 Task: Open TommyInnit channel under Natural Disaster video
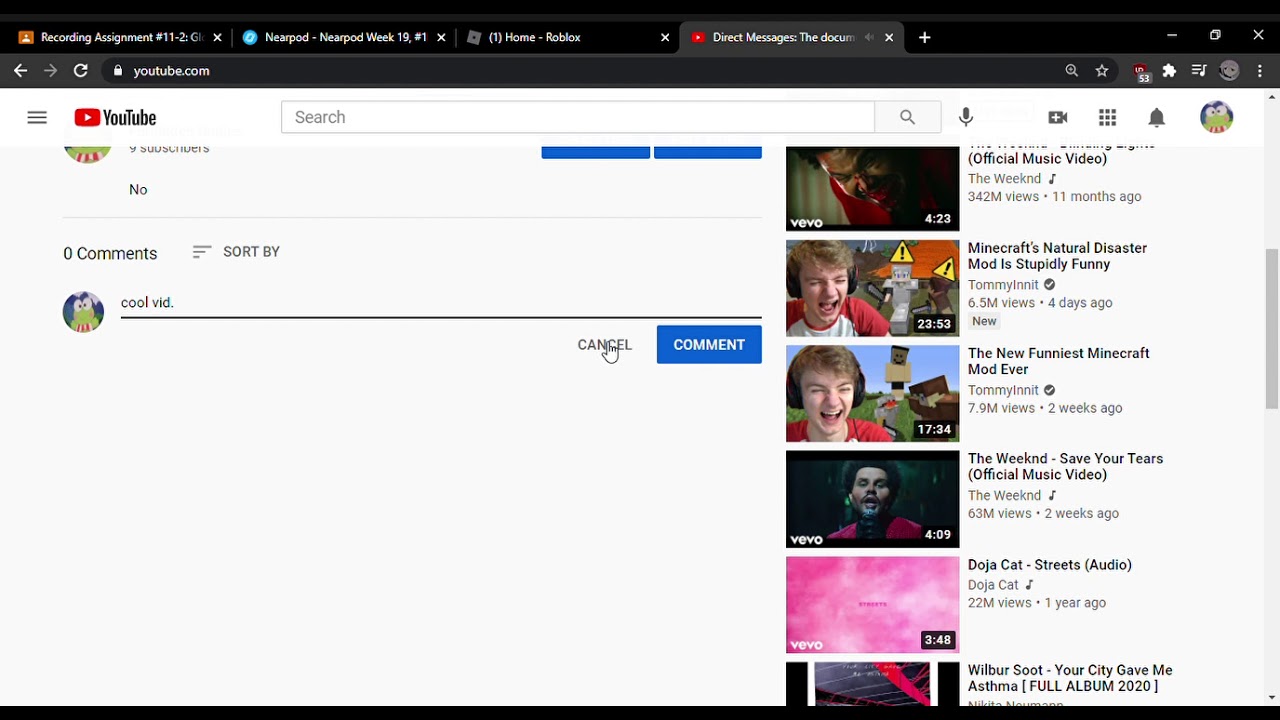point(1003,285)
